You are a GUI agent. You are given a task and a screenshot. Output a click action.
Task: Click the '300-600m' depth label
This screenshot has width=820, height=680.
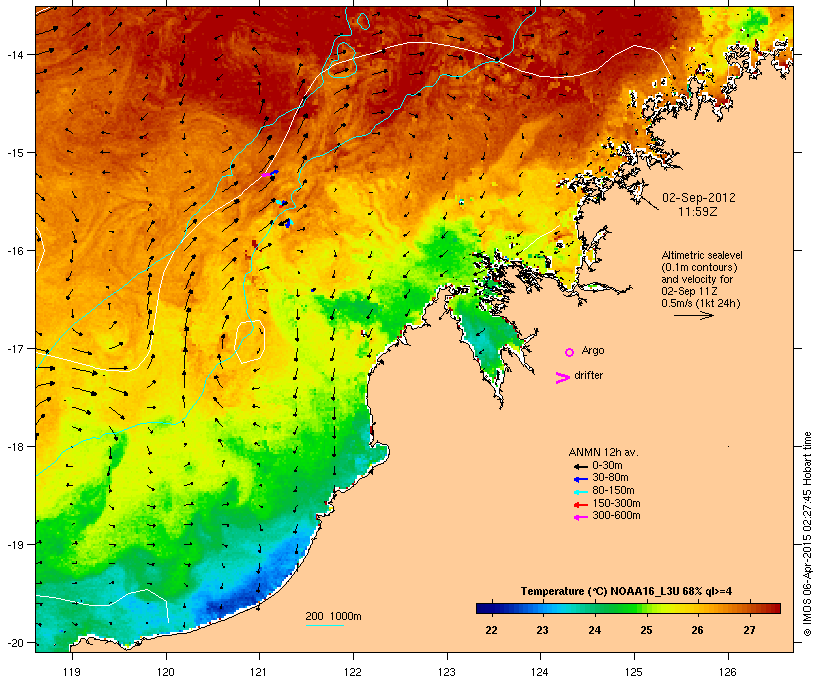tap(616, 516)
